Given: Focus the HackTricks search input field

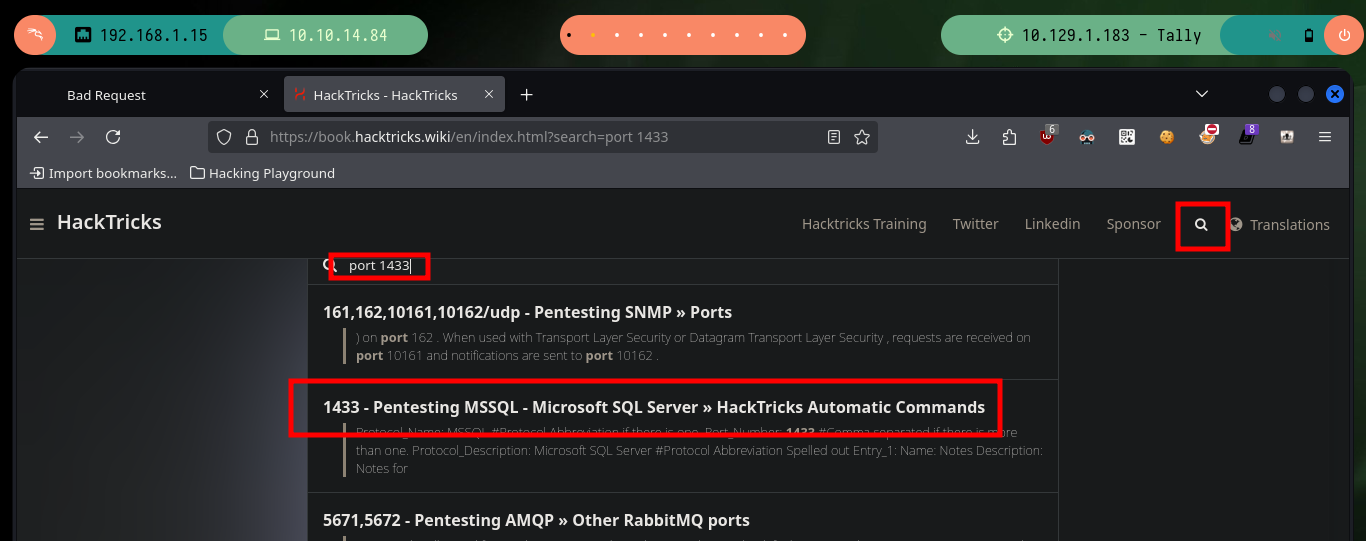Looking at the screenshot, I should (690, 266).
